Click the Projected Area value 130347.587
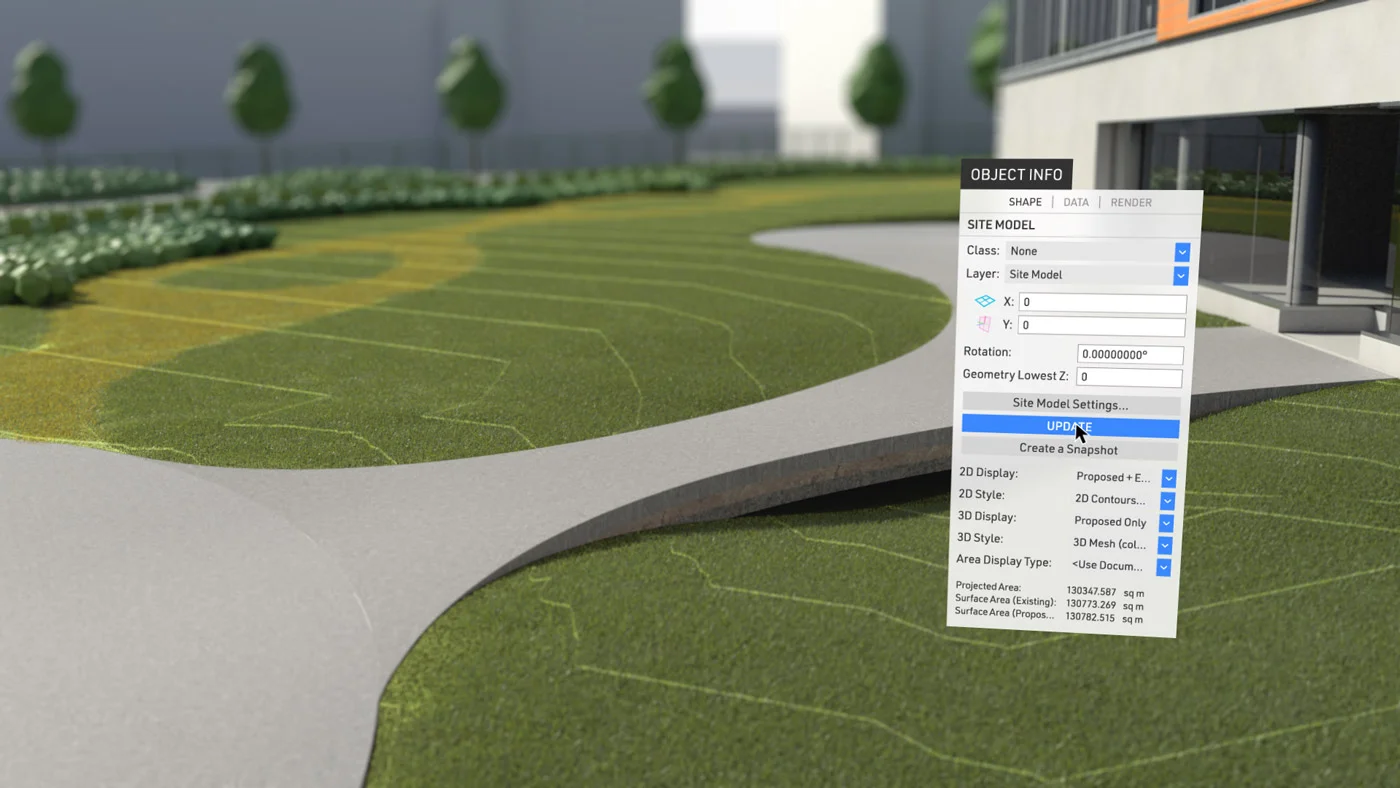The height and width of the screenshot is (788, 1400). (1091, 592)
